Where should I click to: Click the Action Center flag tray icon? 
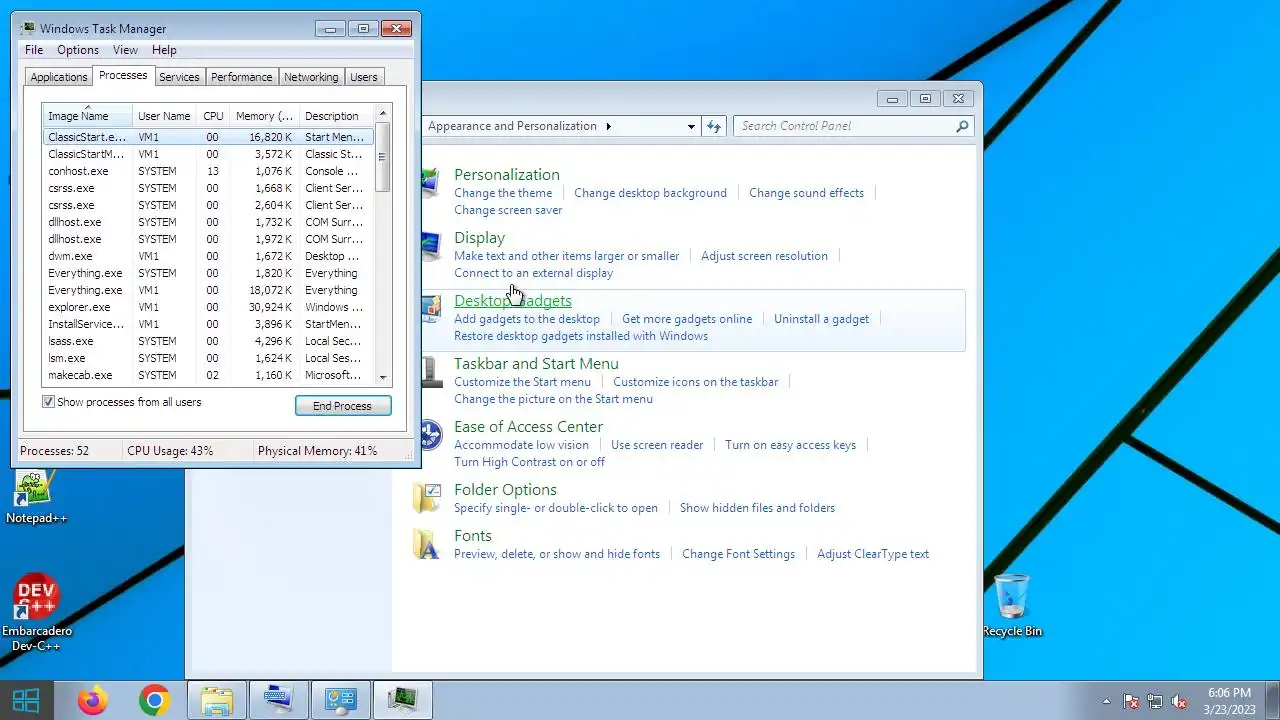(x=1131, y=701)
